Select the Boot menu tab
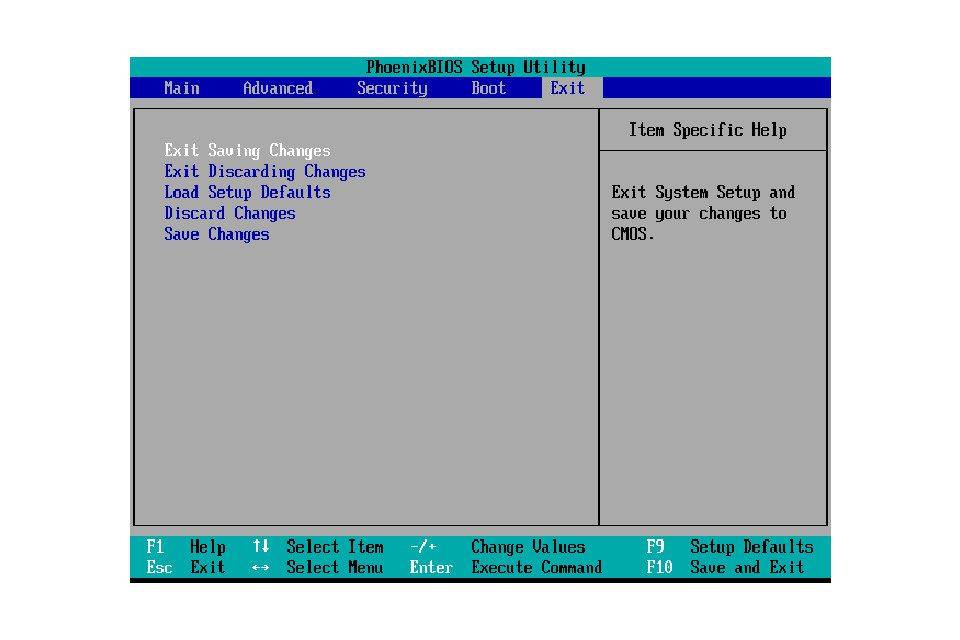 click(489, 88)
